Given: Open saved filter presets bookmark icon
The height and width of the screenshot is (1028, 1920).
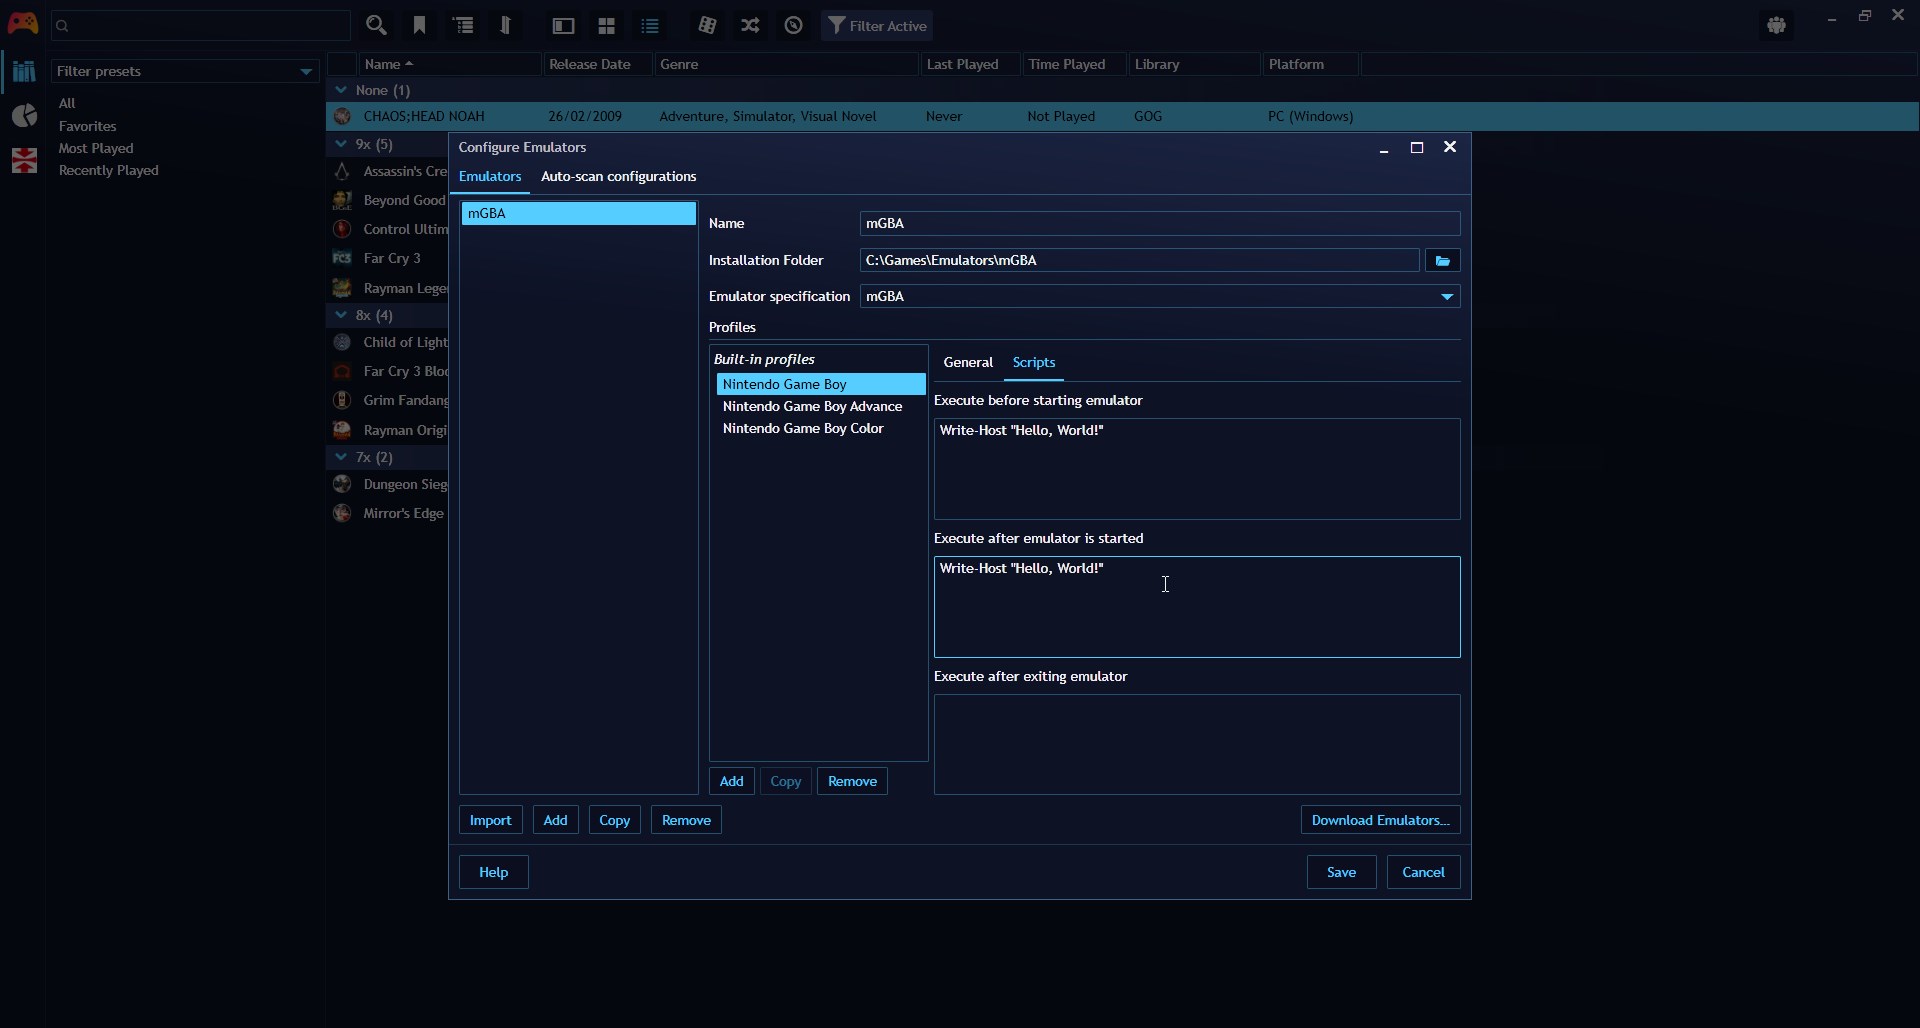Looking at the screenshot, I should (420, 25).
